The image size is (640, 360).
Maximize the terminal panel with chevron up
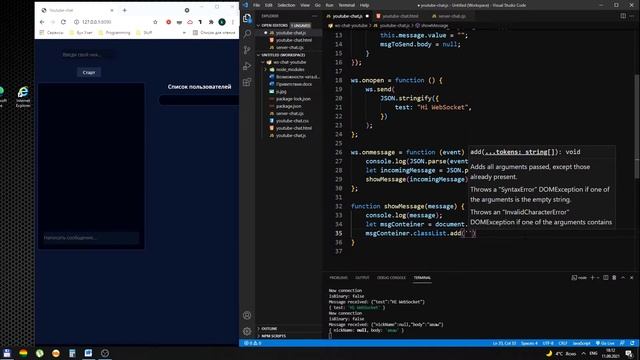623,278
